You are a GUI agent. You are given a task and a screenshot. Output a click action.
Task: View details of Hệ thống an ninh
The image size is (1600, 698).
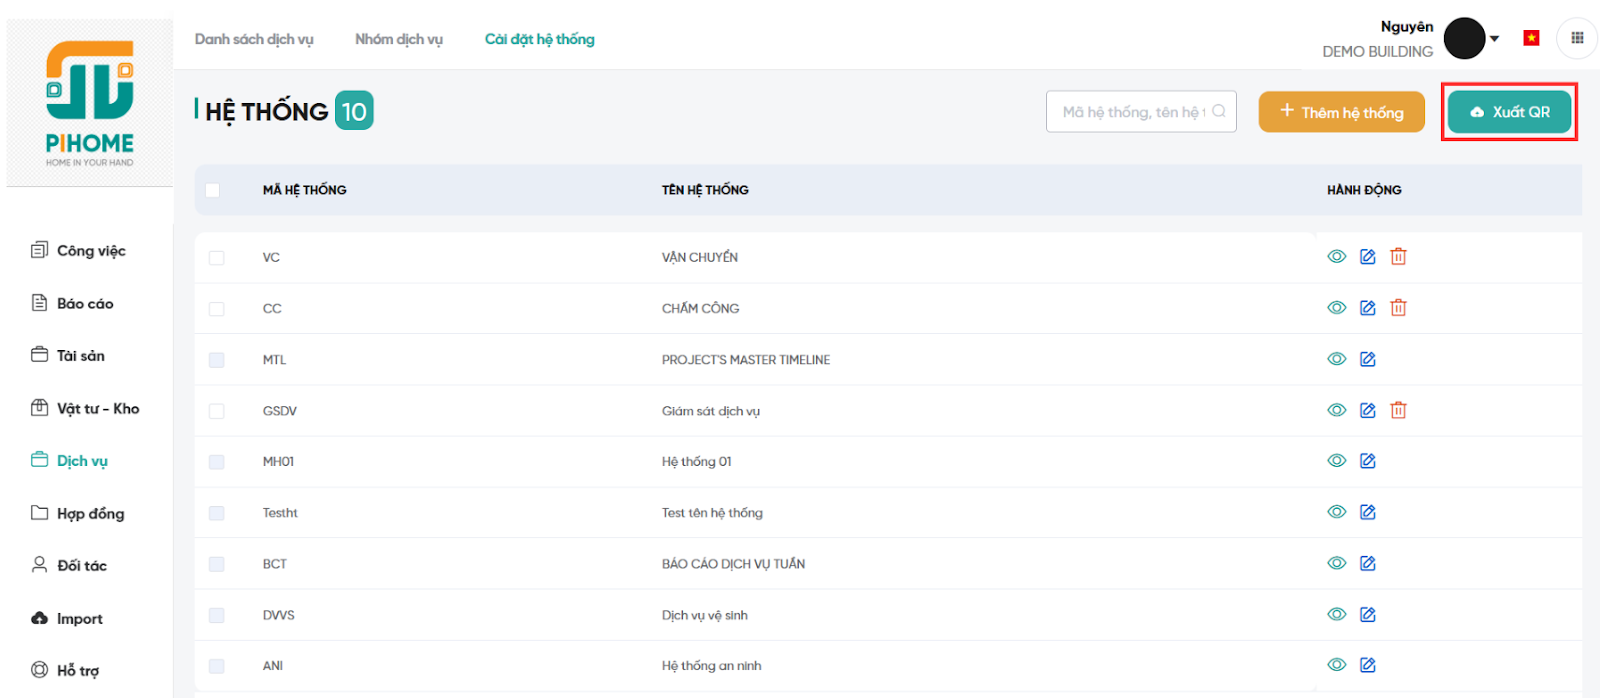click(x=1336, y=665)
